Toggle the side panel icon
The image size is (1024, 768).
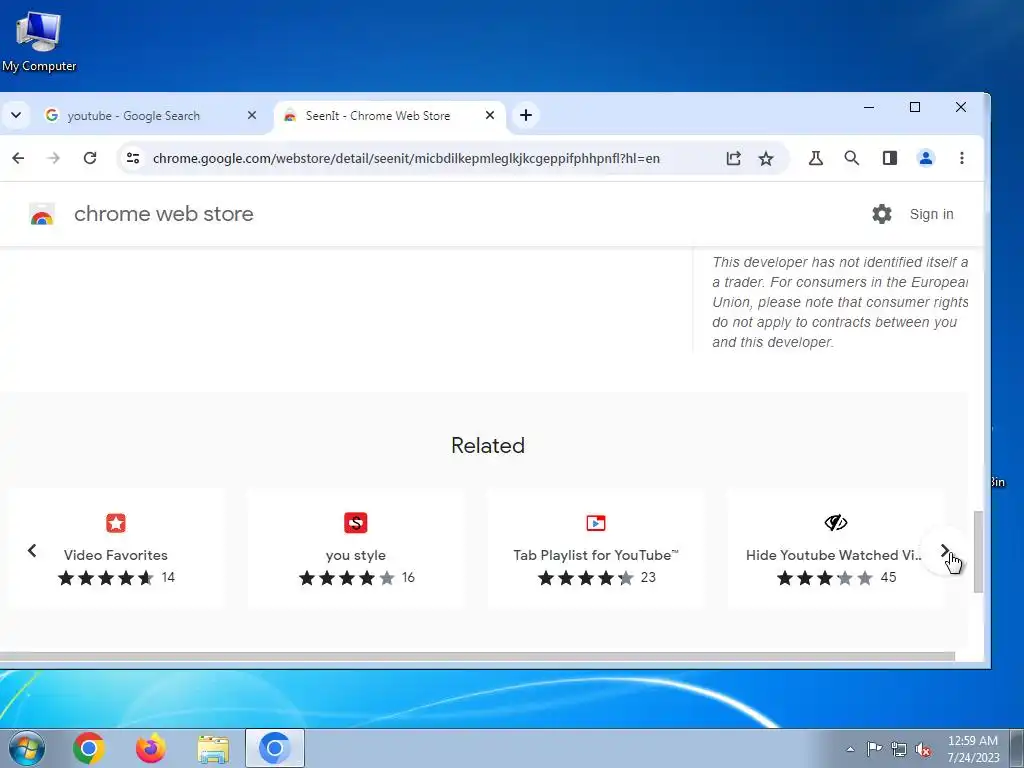click(x=889, y=158)
